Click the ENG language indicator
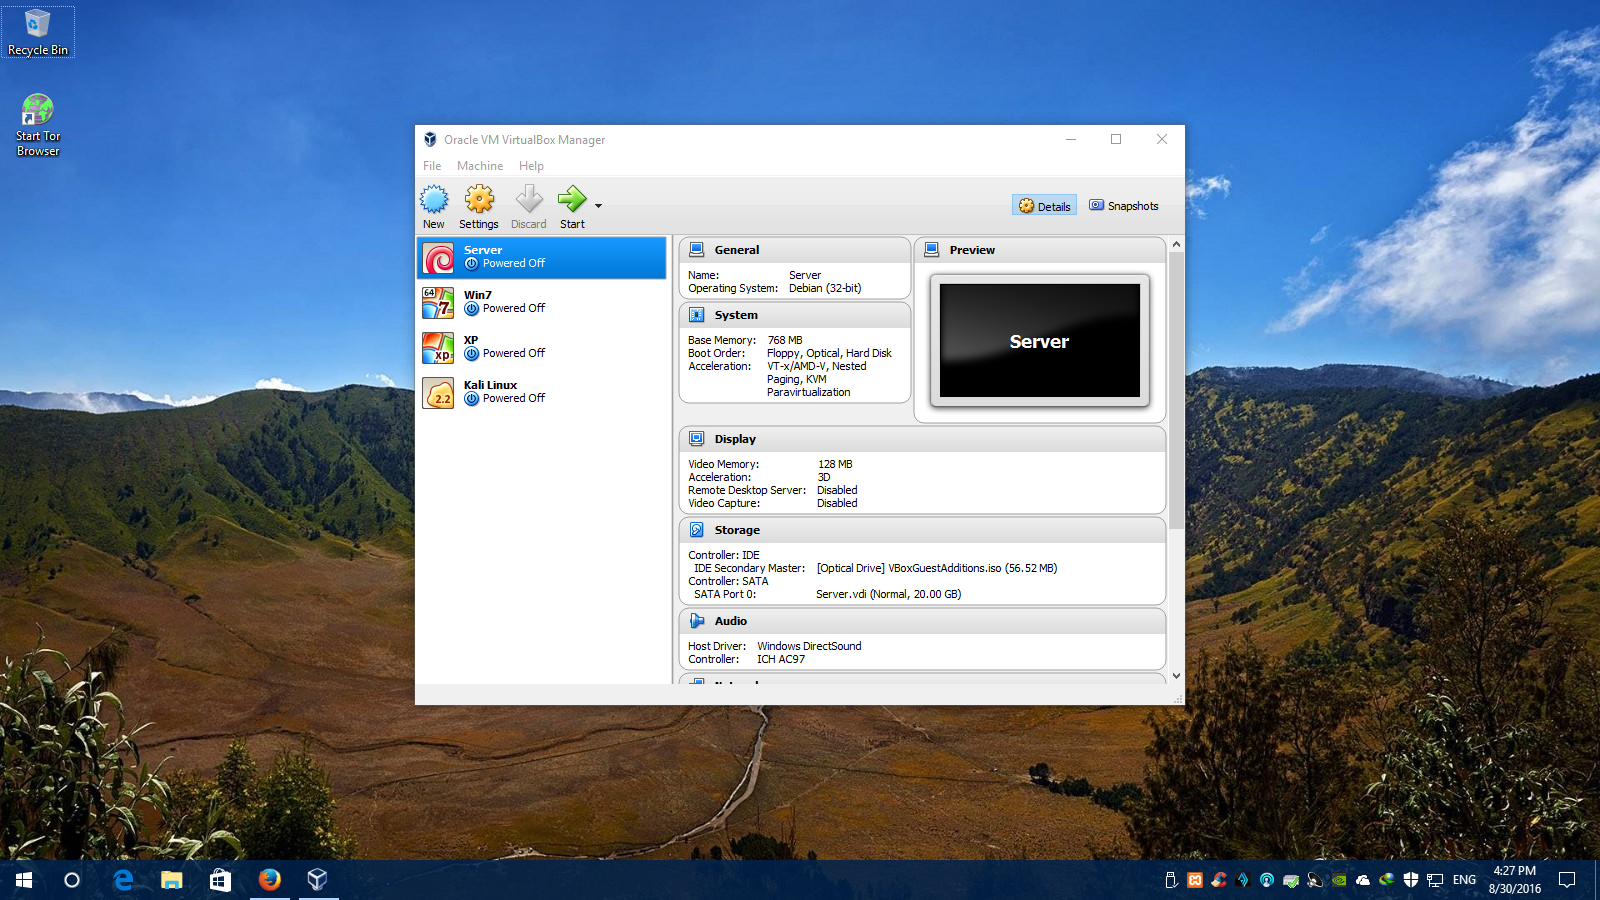This screenshot has height=900, width=1600. tap(1464, 880)
